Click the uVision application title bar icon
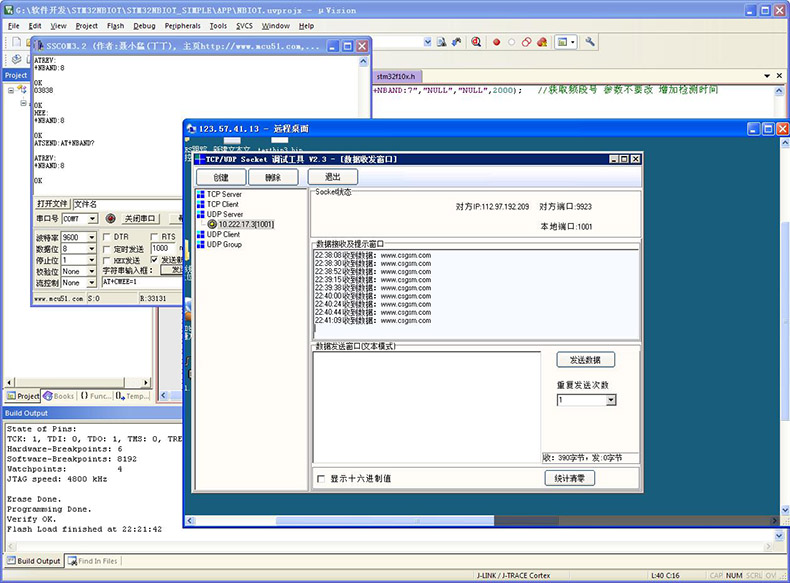Viewport: 790px width, 583px height. click(x=9, y=10)
